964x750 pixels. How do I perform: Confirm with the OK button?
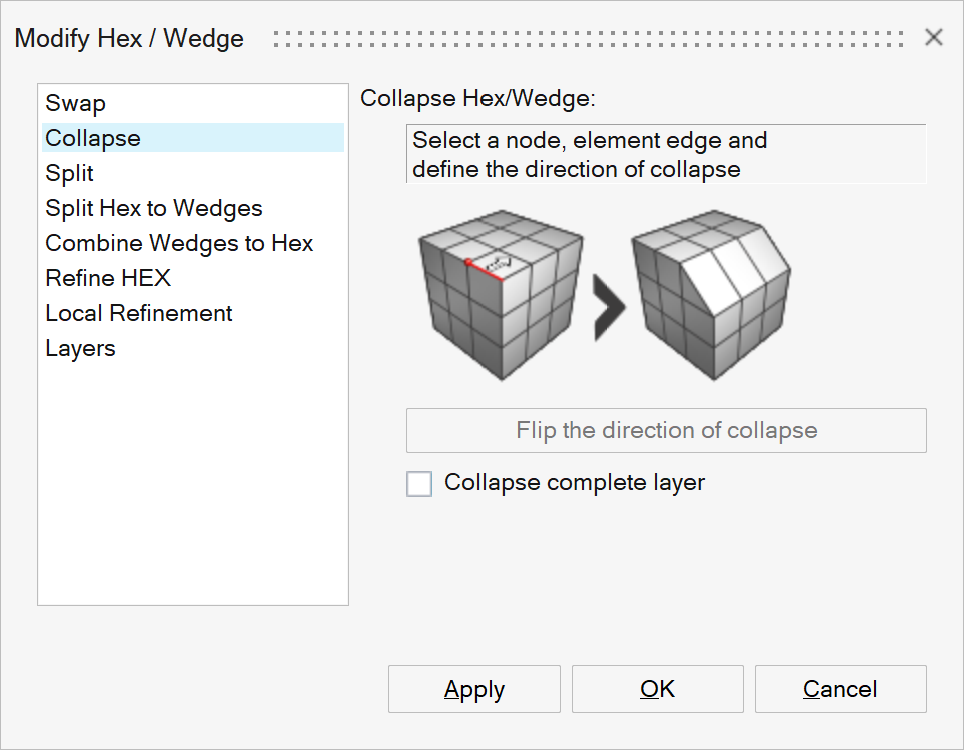[657, 689]
